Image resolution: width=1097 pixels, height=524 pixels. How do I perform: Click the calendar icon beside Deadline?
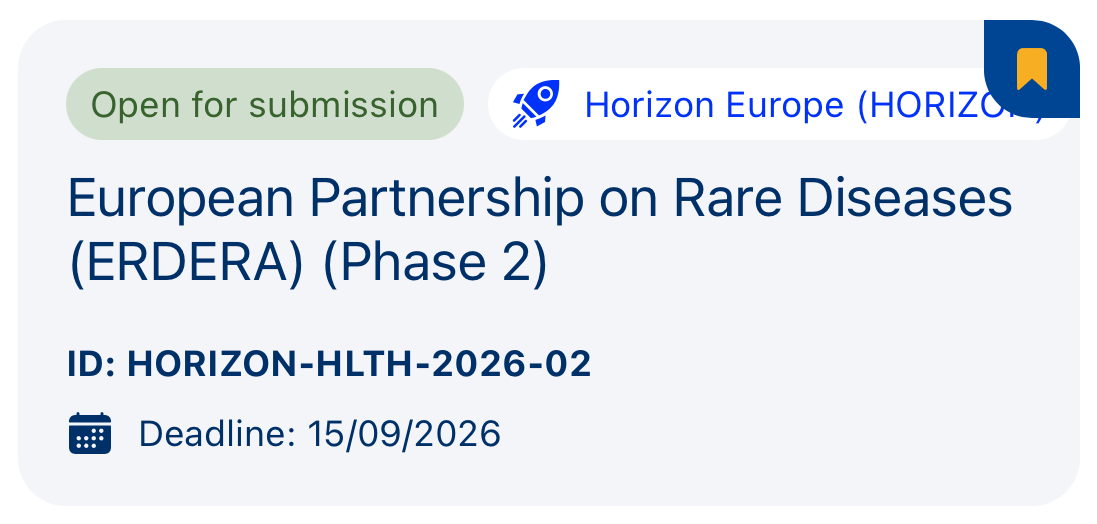90,434
